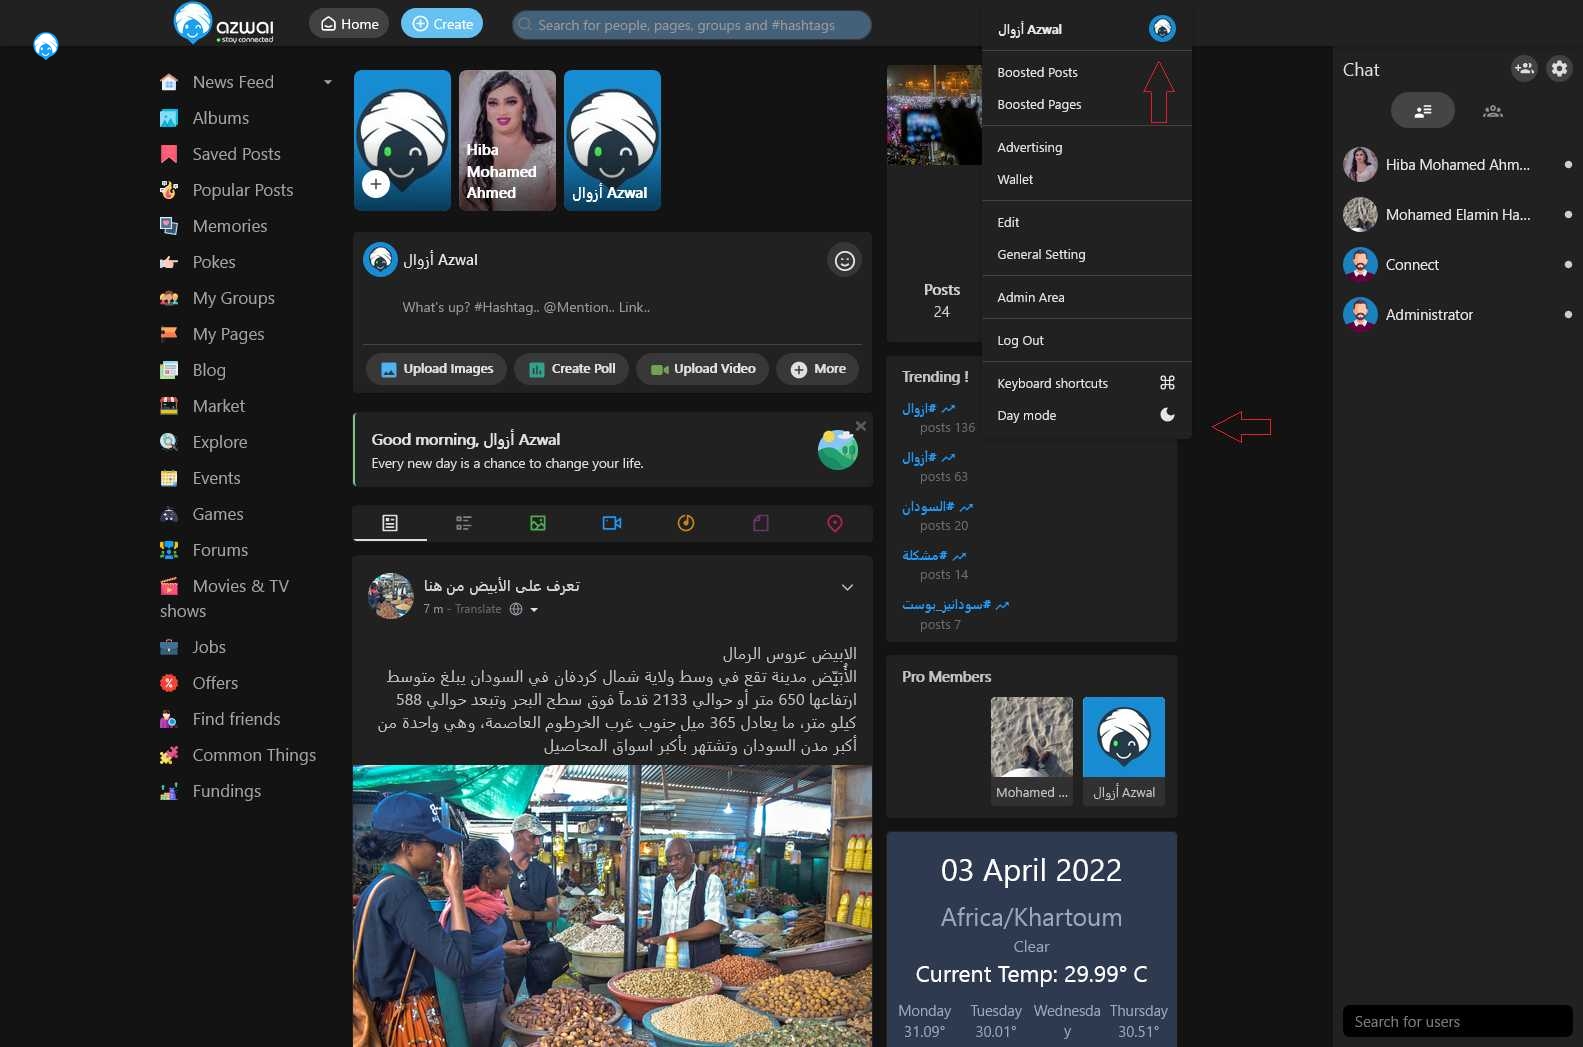Switch chat to group conversations tab
1583x1047 pixels.
1492,111
